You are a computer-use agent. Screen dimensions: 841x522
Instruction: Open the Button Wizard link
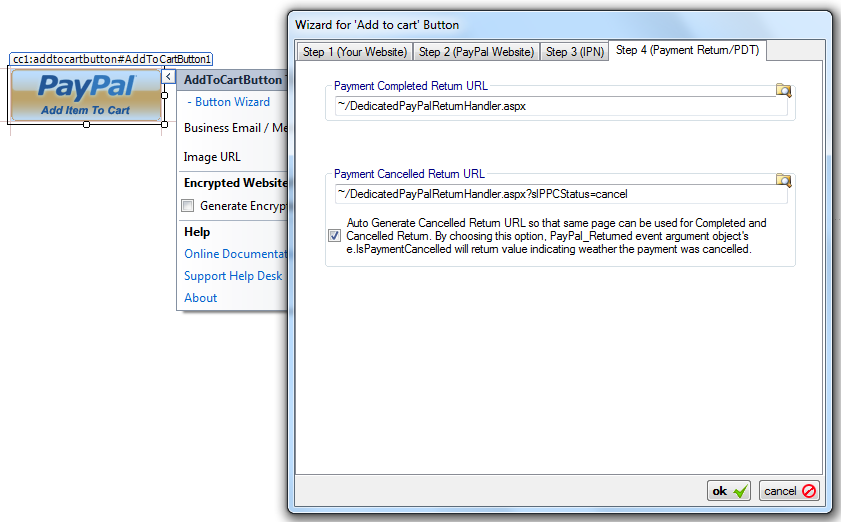coord(229,102)
